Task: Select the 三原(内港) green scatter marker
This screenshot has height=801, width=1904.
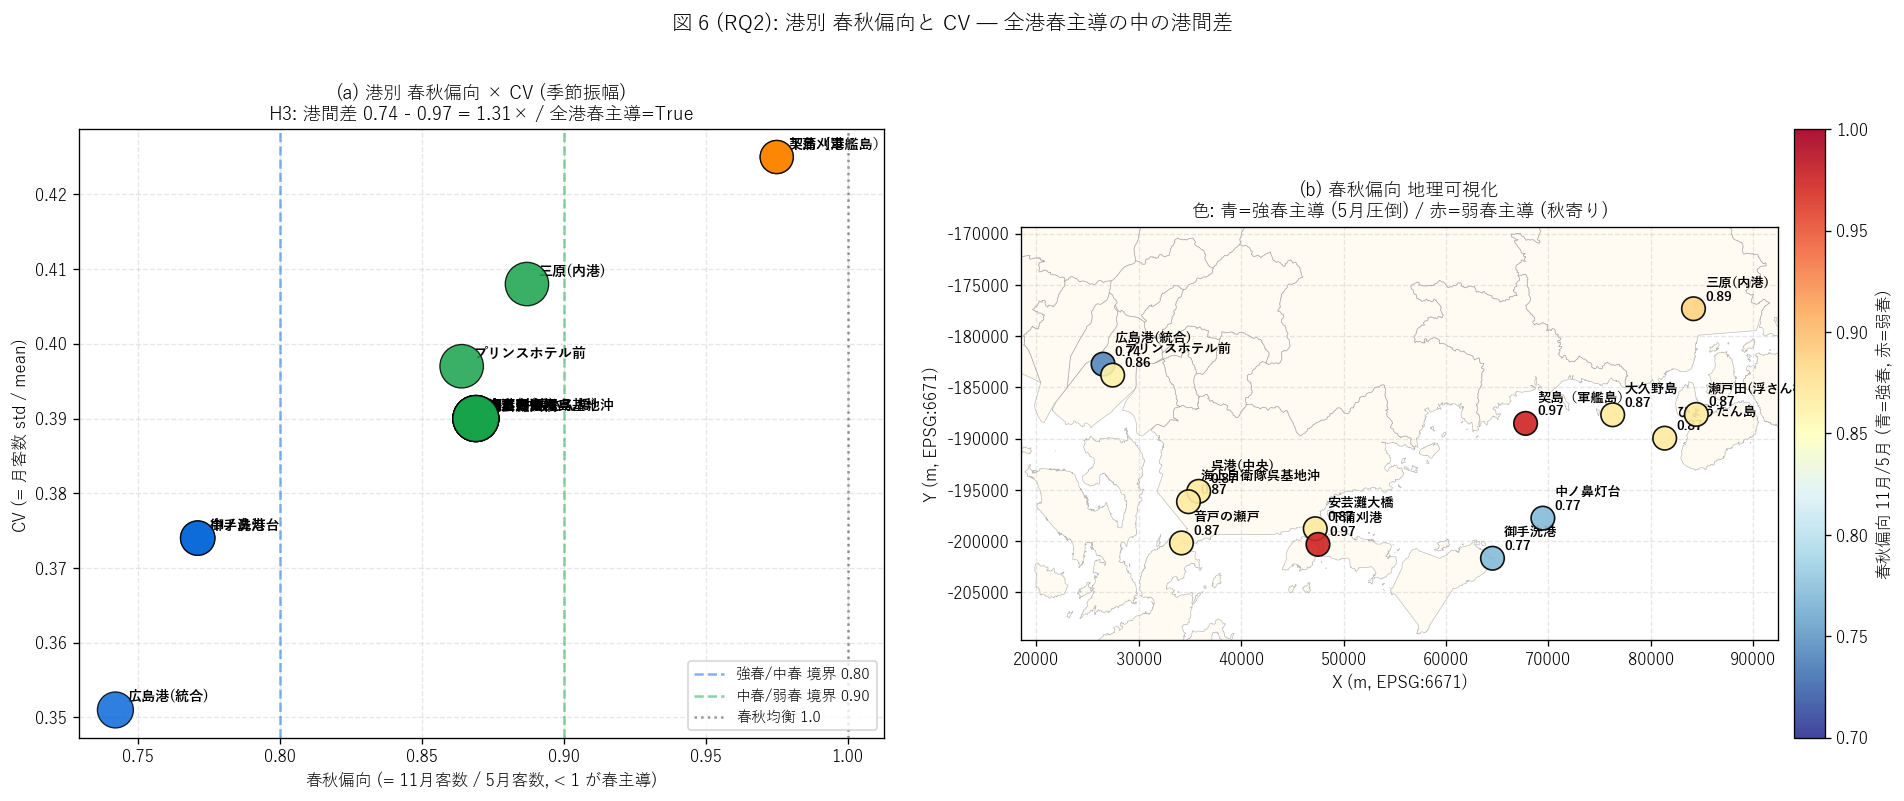Action: pyautogui.click(x=527, y=284)
